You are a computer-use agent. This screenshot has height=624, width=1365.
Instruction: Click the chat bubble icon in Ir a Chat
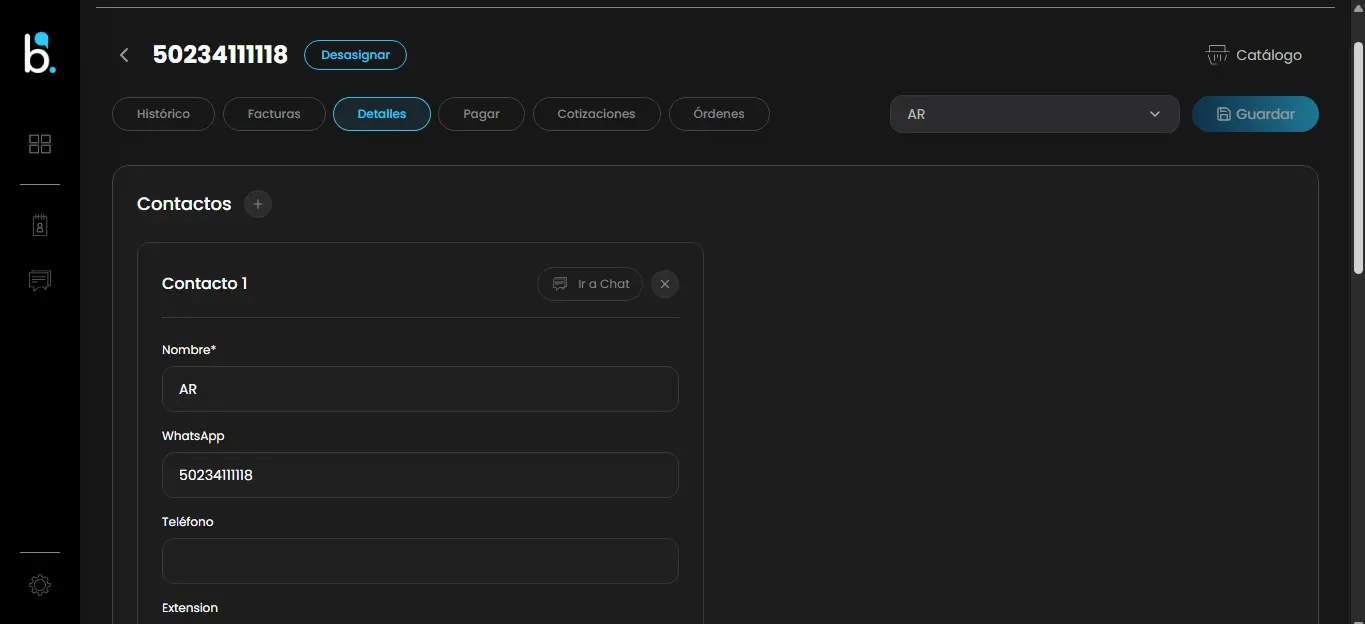(x=560, y=284)
